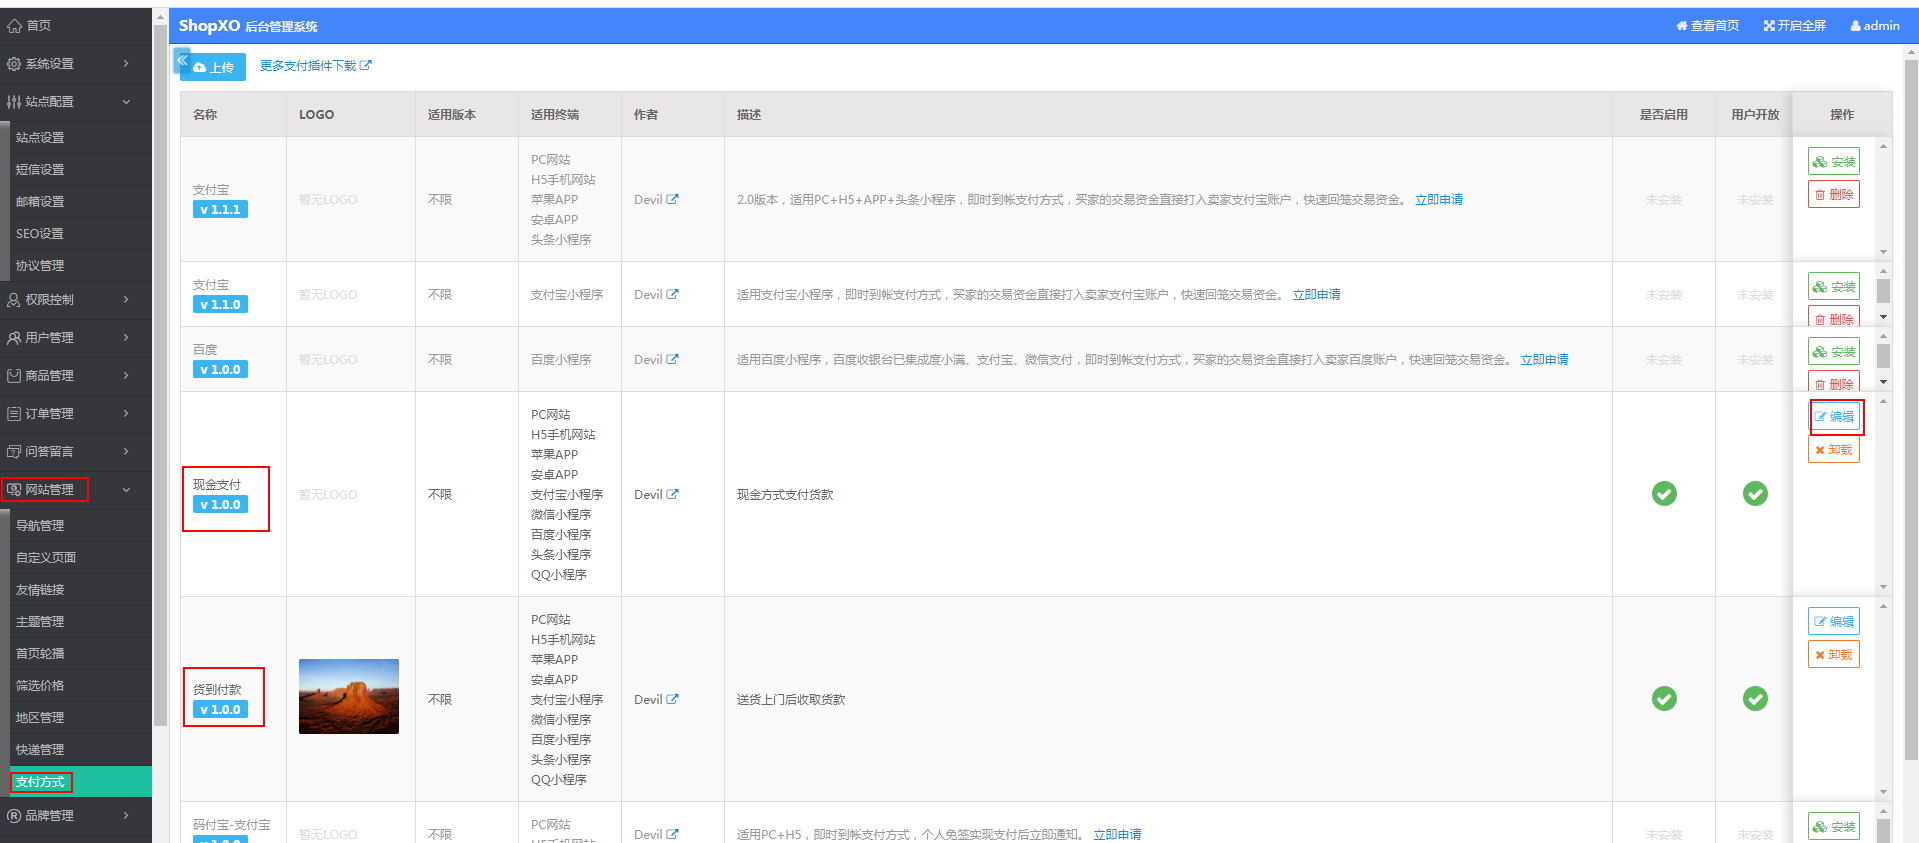Expand the 品牌管理 sidebar menu
The height and width of the screenshot is (843, 1919).
click(75, 816)
